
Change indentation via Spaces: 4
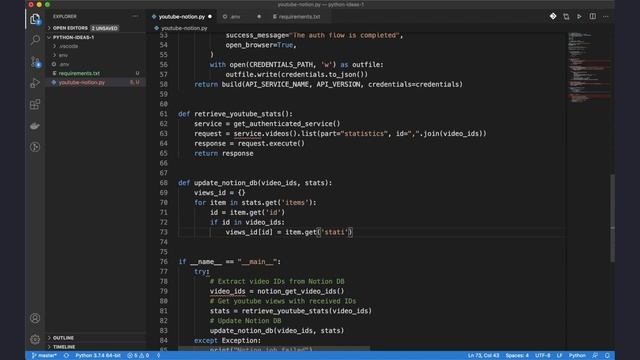[517, 356]
